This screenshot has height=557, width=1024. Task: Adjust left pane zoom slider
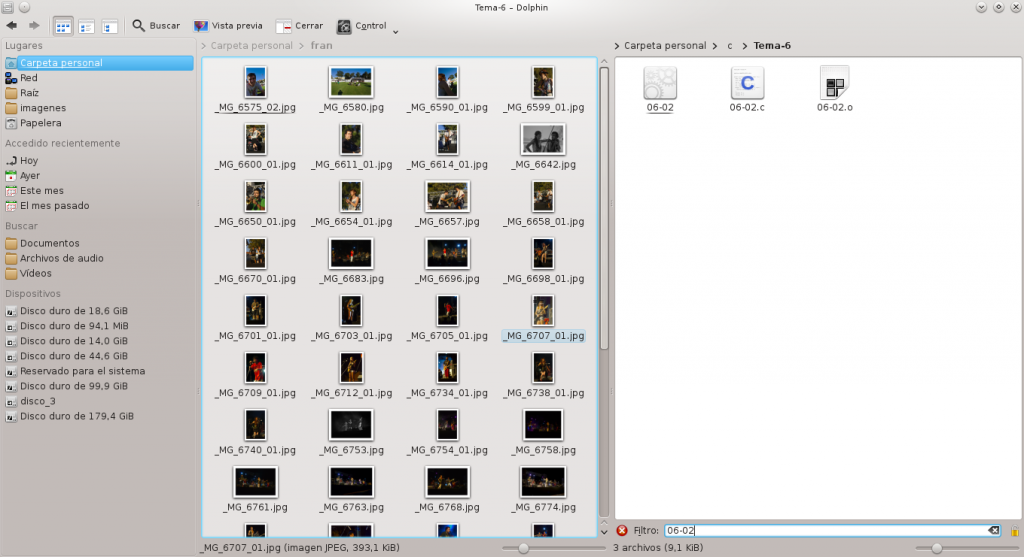coord(523,549)
